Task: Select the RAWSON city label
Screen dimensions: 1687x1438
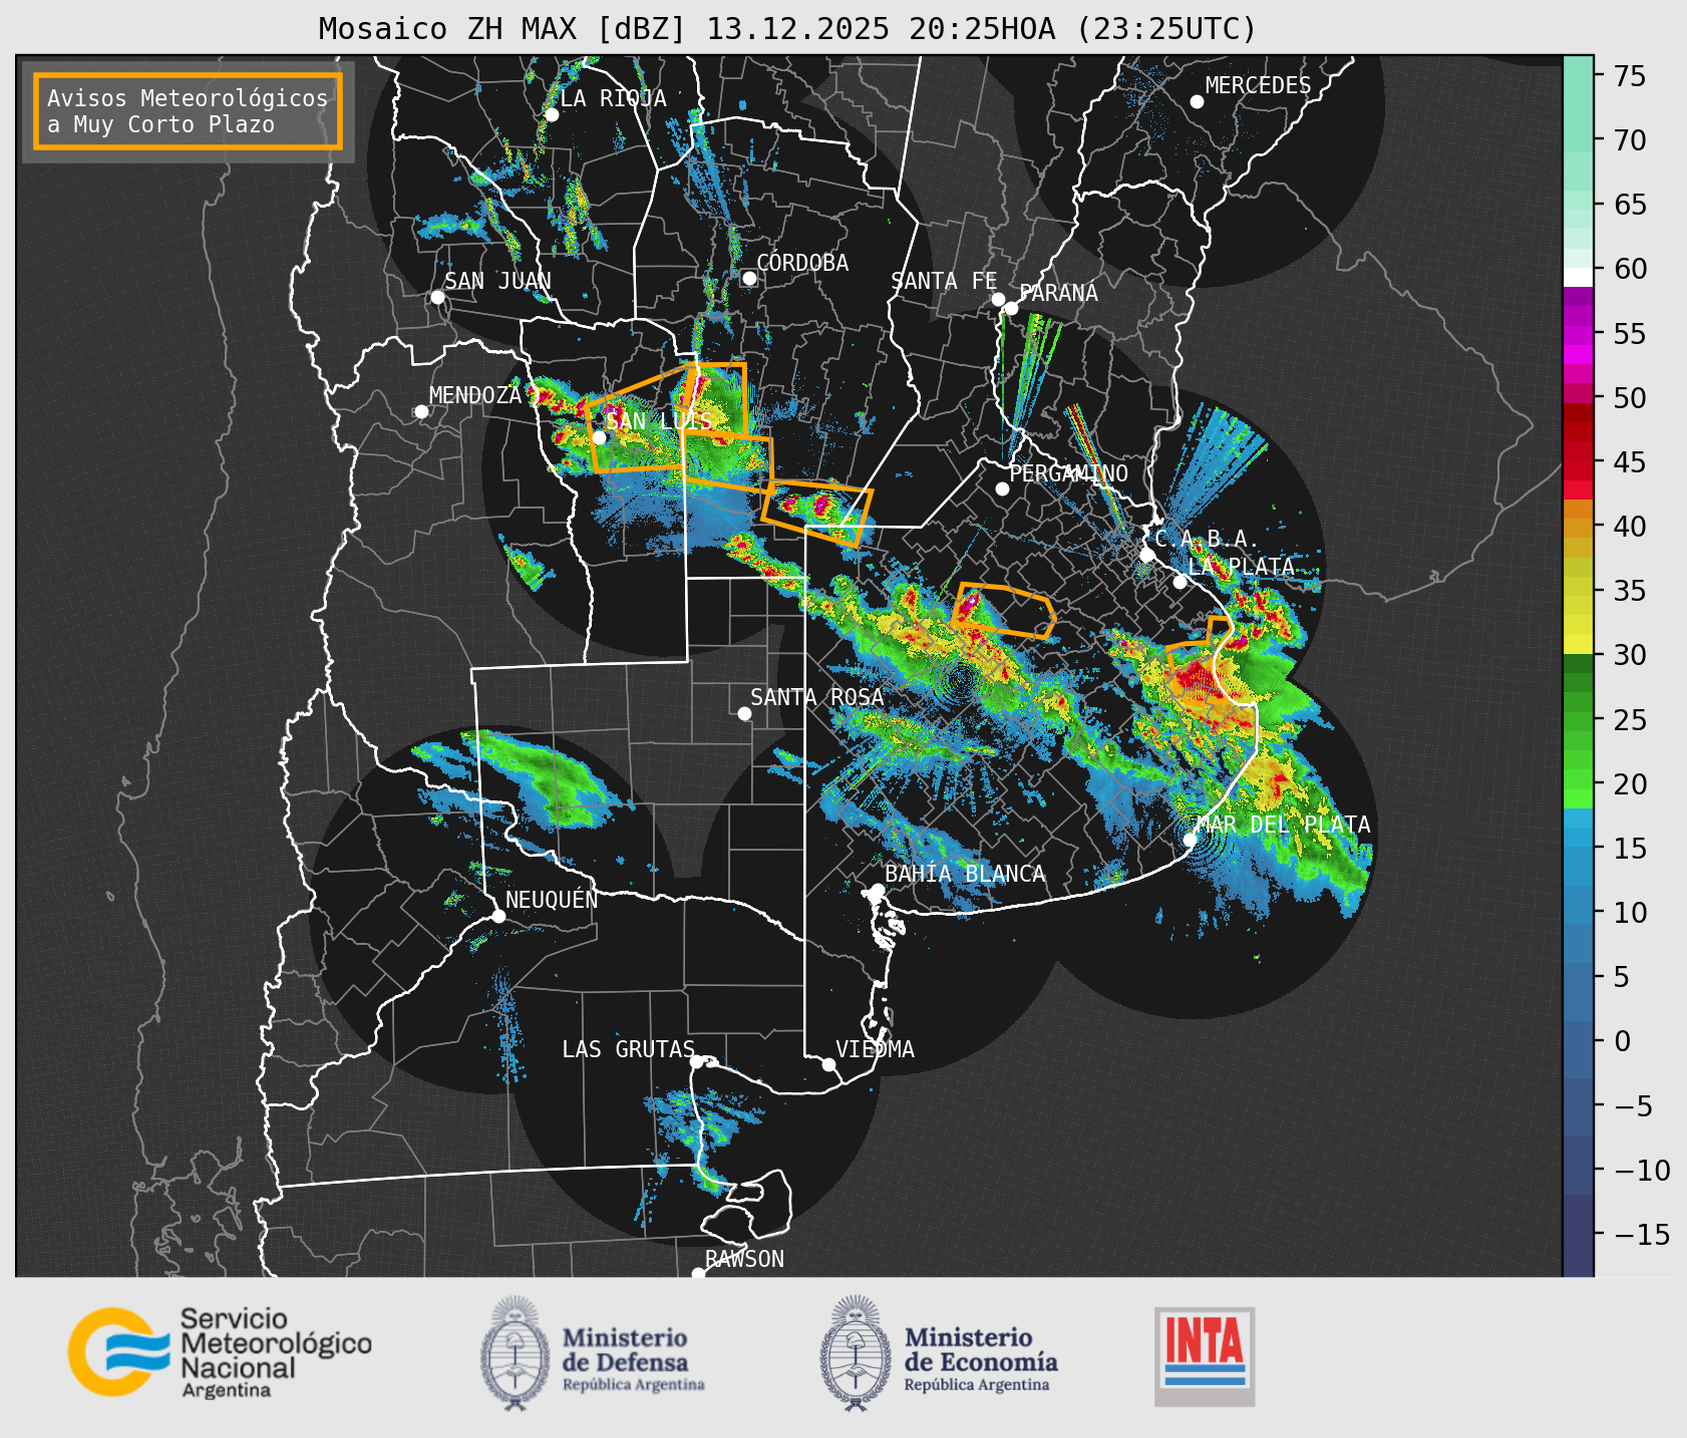Action: click(x=744, y=1259)
